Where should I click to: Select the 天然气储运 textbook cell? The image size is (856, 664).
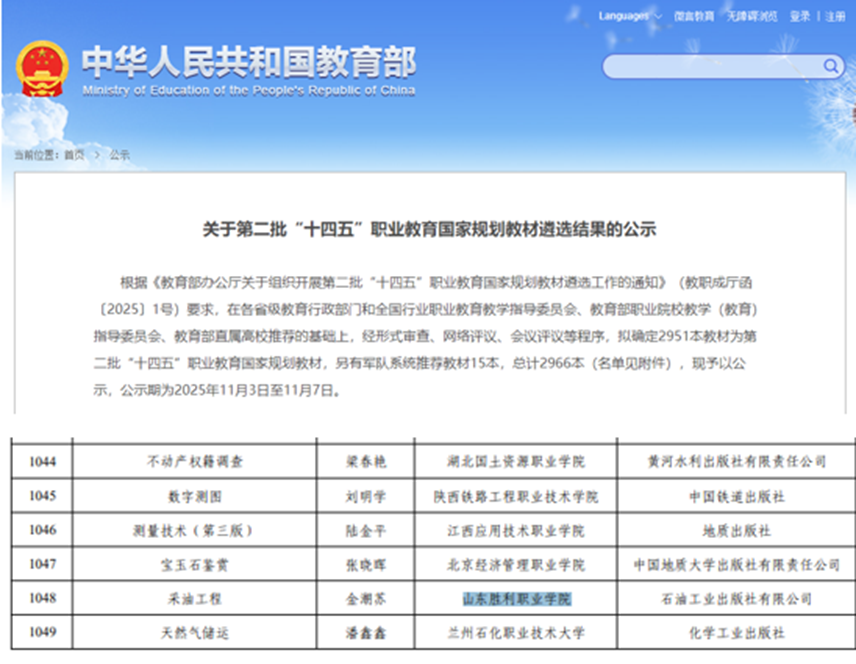195,632
